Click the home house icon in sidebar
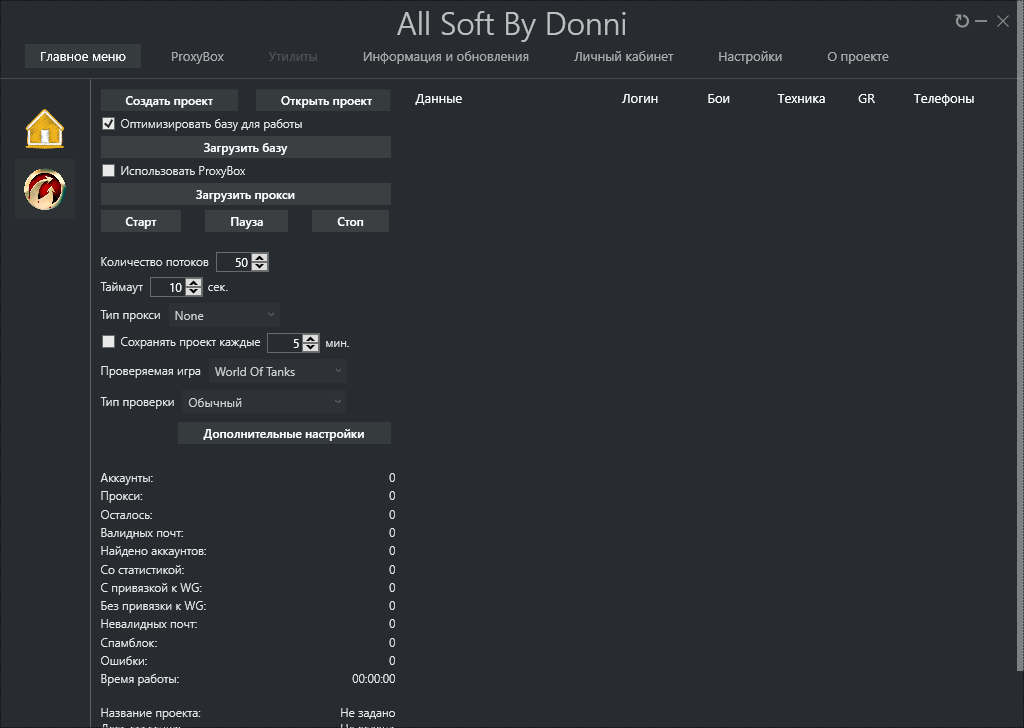The width and height of the screenshot is (1024, 728). pyautogui.click(x=45, y=129)
